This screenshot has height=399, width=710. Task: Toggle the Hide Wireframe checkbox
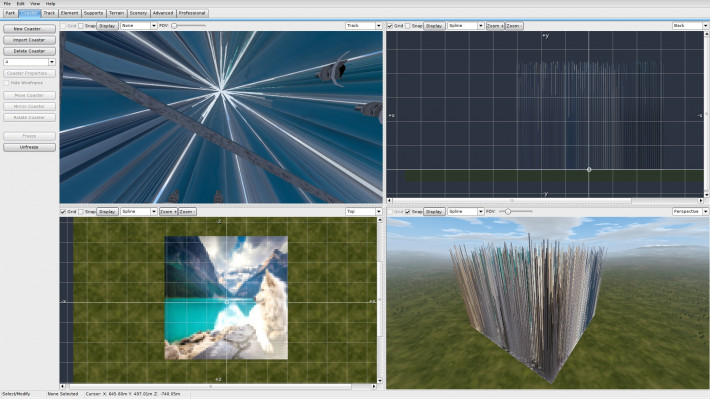pyautogui.click(x=6, y=83)
